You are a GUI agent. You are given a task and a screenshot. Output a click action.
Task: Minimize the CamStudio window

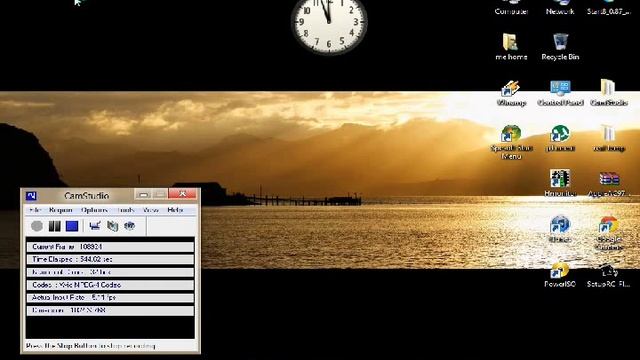point(143,194)
